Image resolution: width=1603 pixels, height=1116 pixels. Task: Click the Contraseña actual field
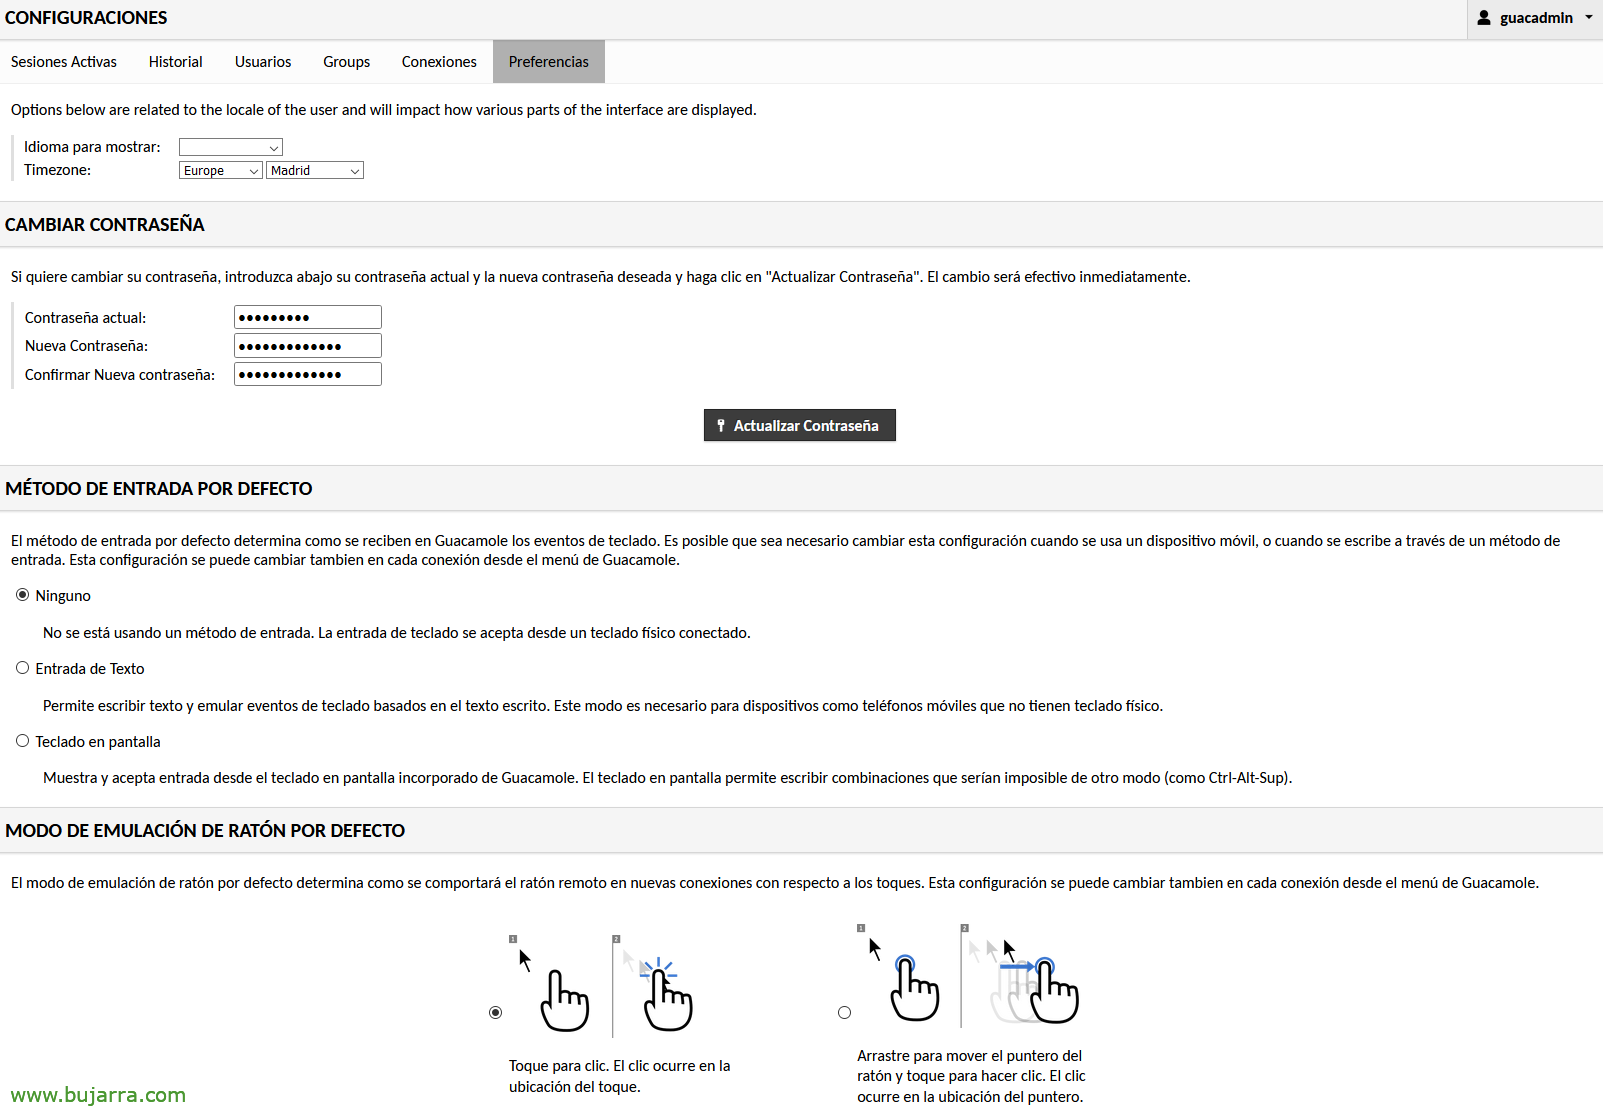308,317
